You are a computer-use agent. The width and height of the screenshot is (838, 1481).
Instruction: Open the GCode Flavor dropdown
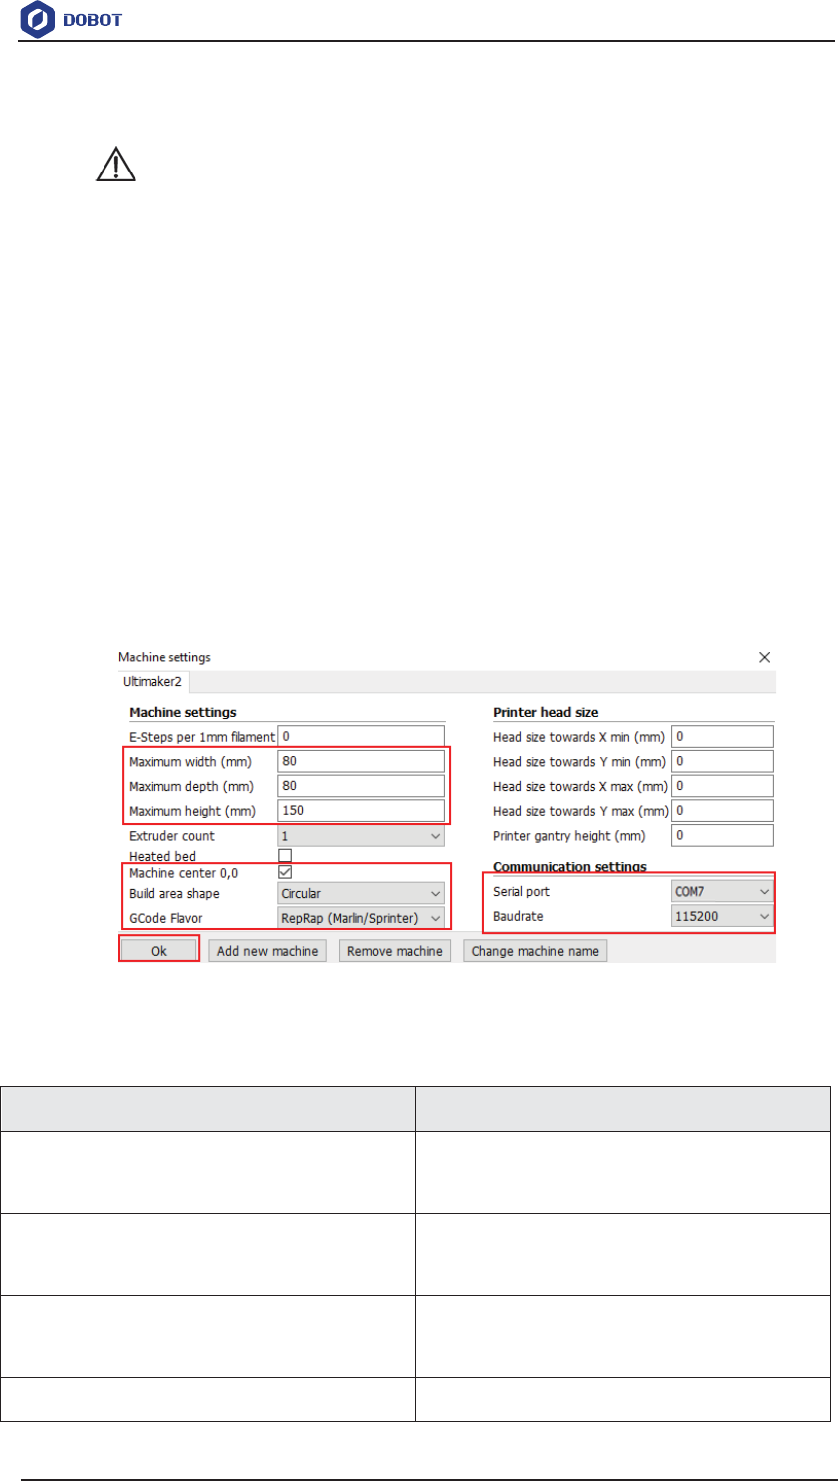361,917
